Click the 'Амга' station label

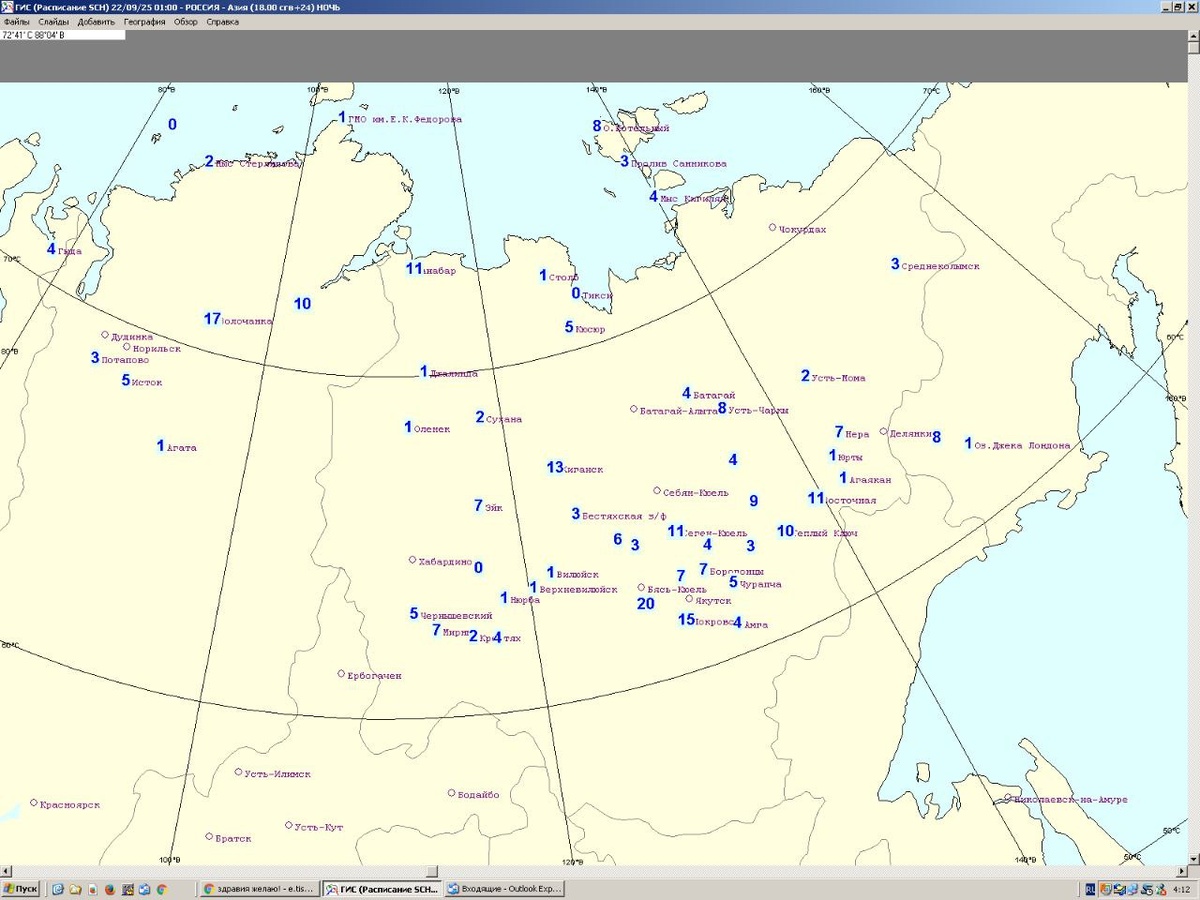(756, 625)
